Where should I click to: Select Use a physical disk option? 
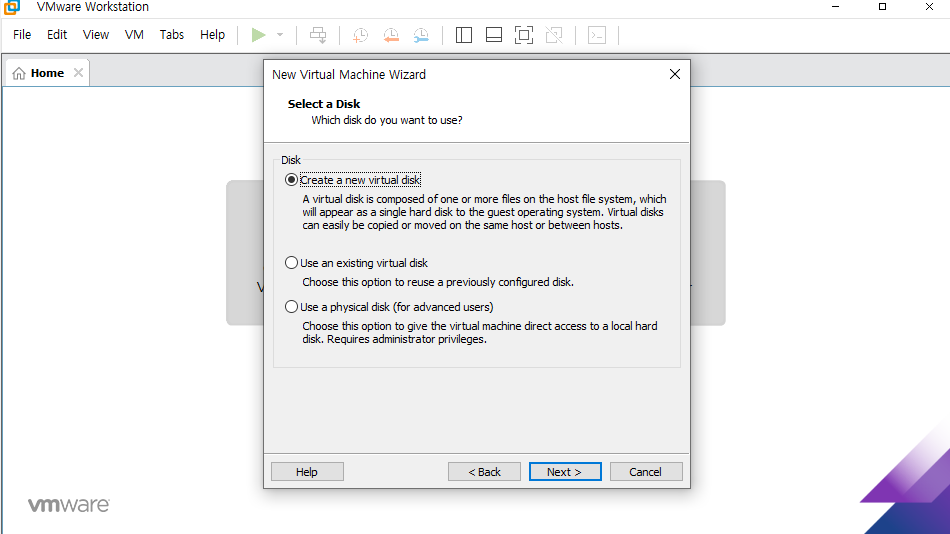tap(389, 307)
